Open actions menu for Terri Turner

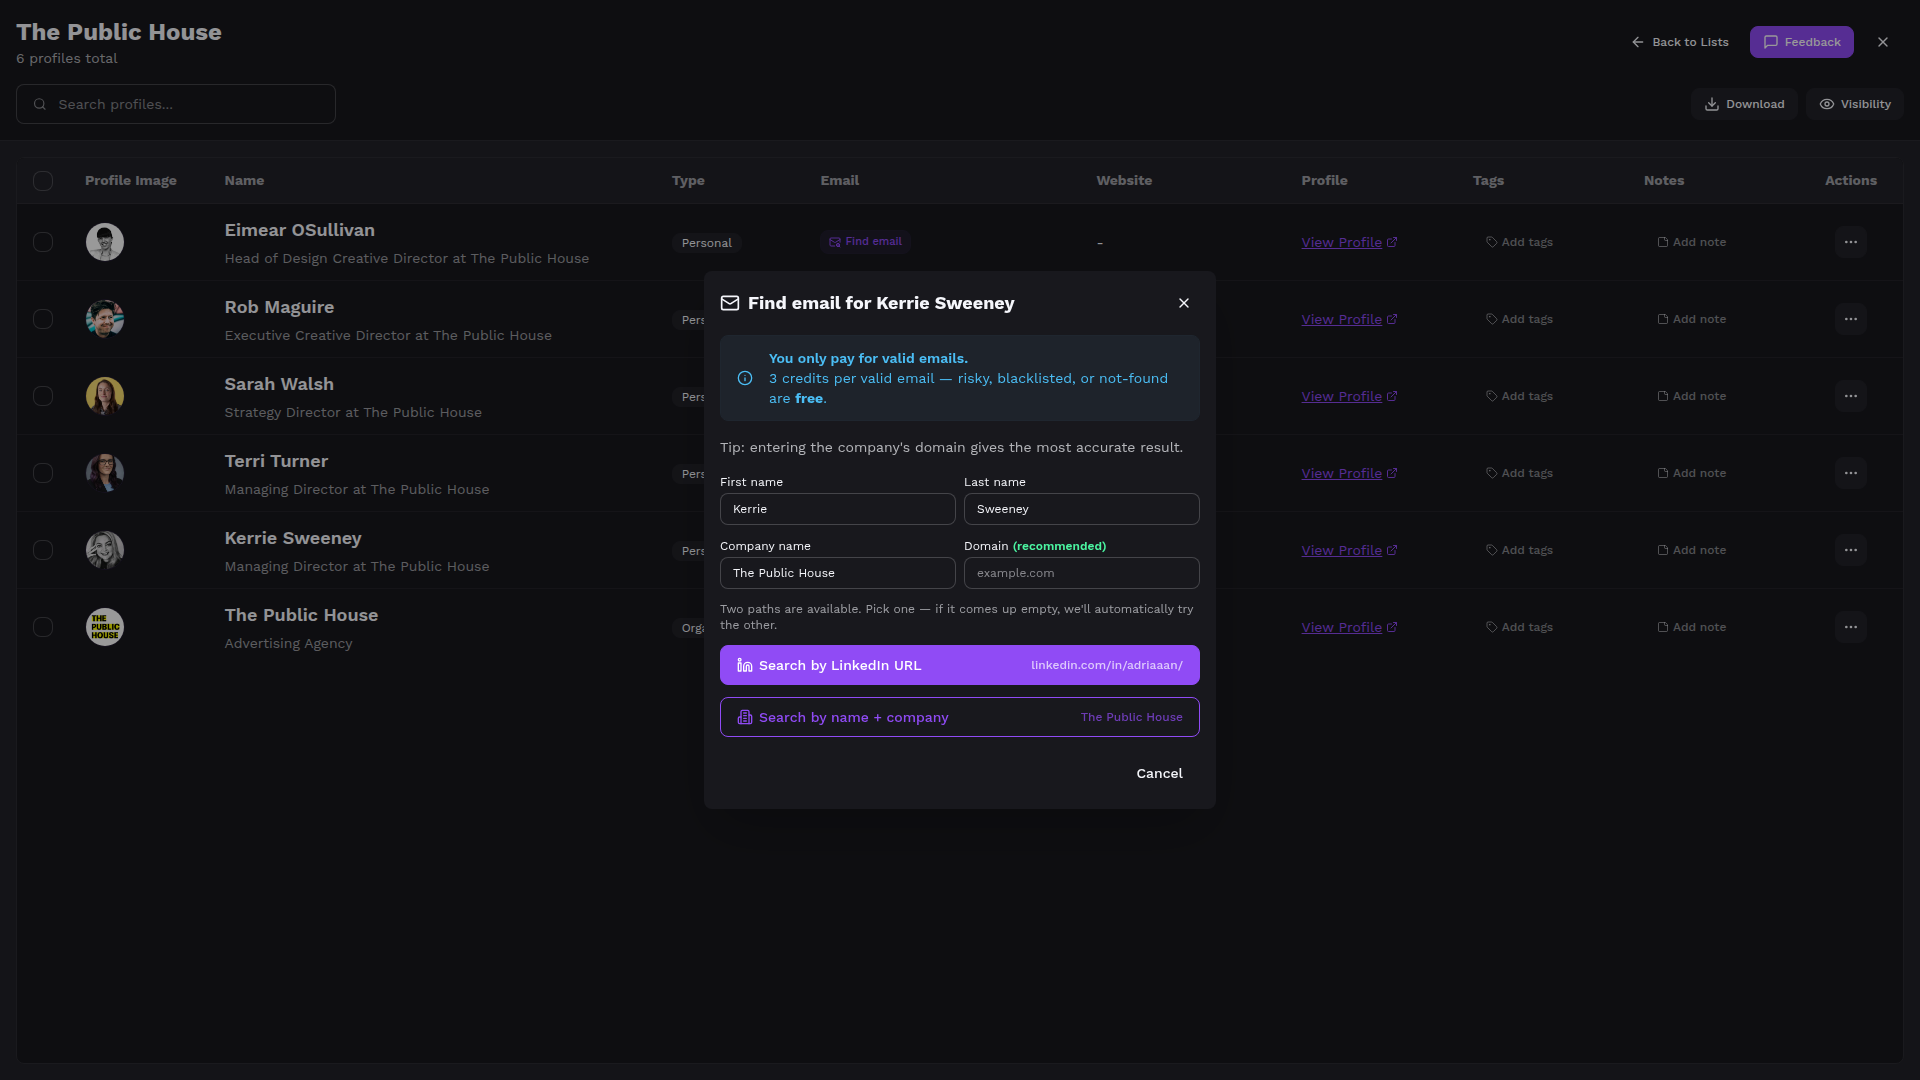(1851, 473)
